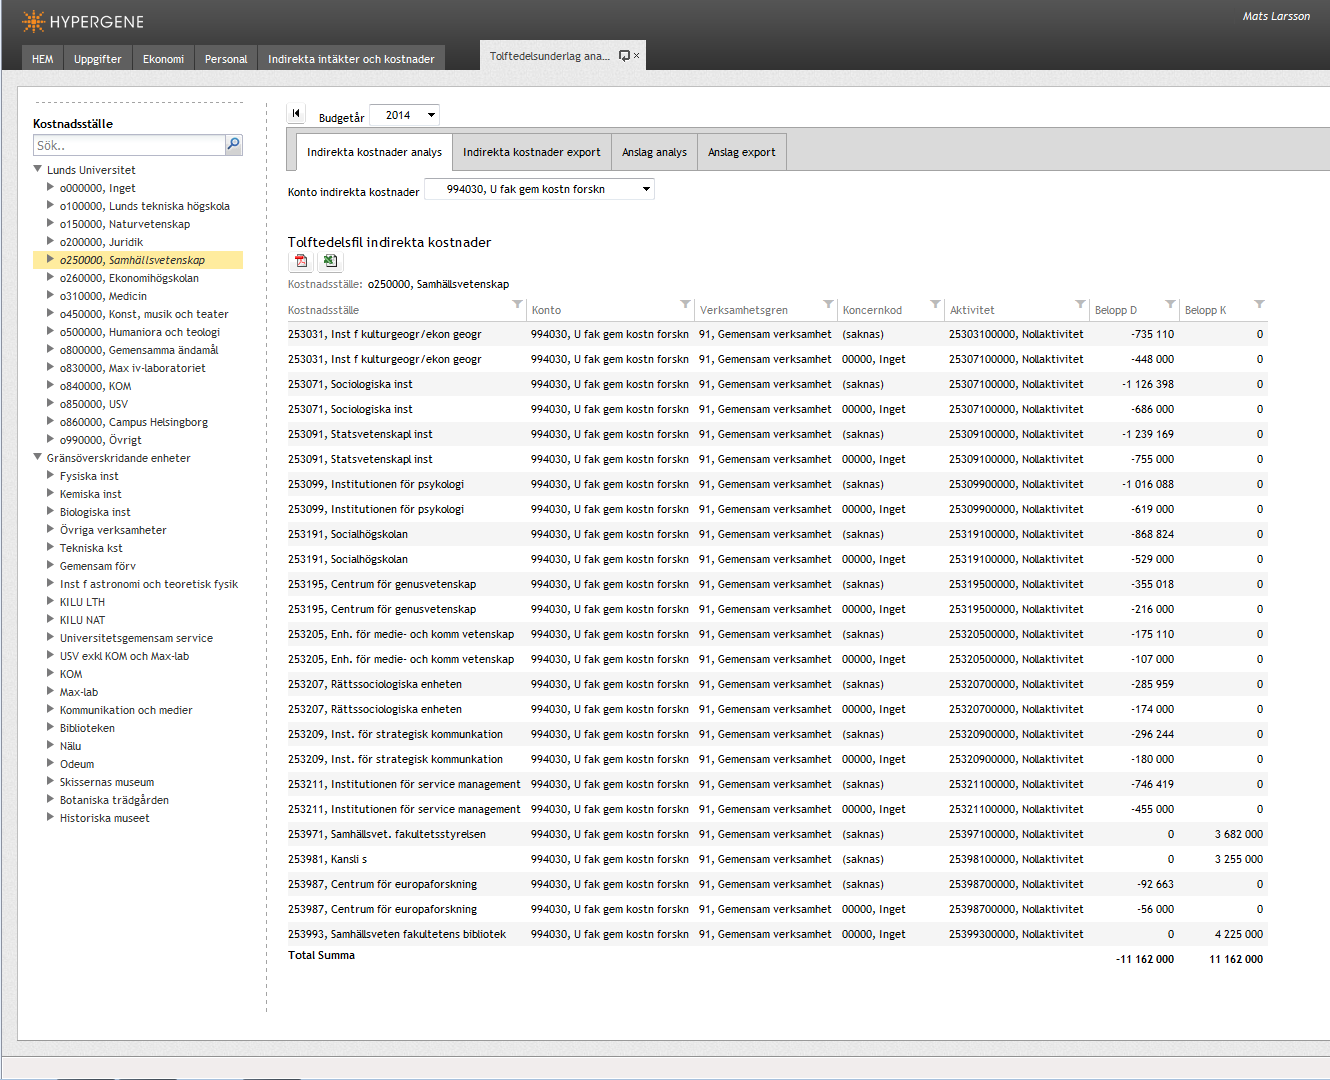Open the Uppgifter menu
Screen dimensions: 1330x1080
click(x=98, y=59)
